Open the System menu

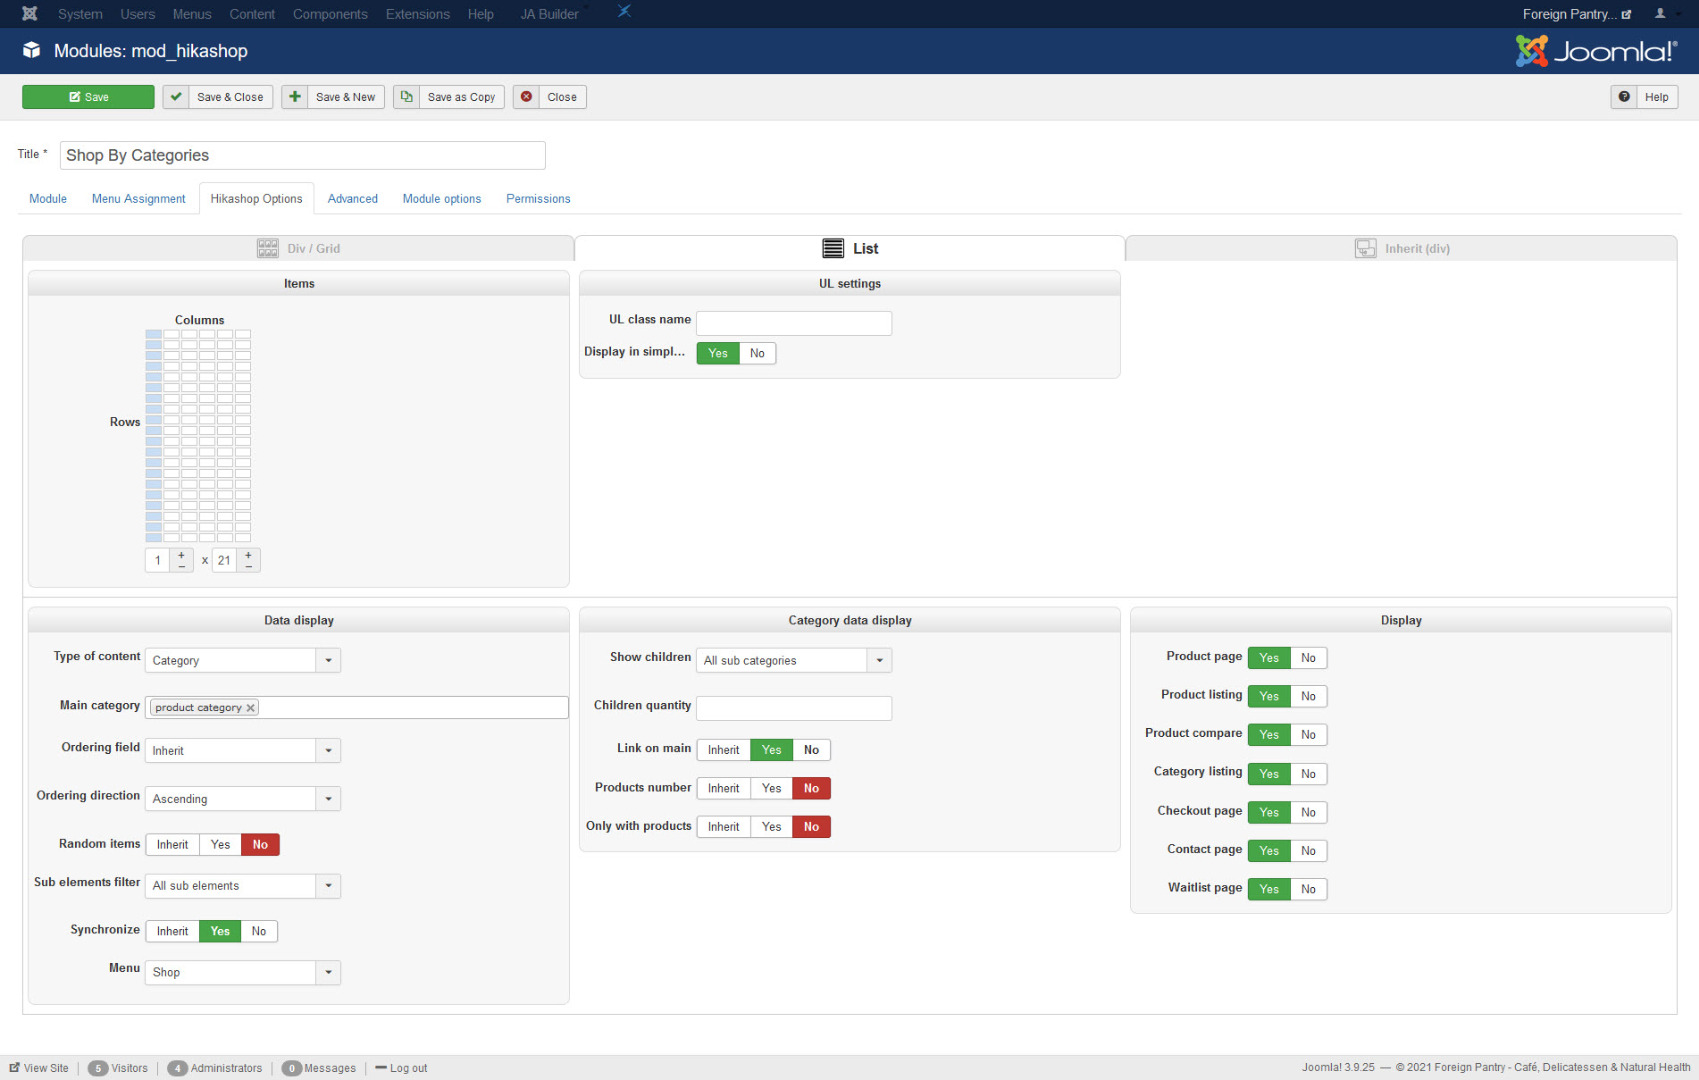(80, 14)
